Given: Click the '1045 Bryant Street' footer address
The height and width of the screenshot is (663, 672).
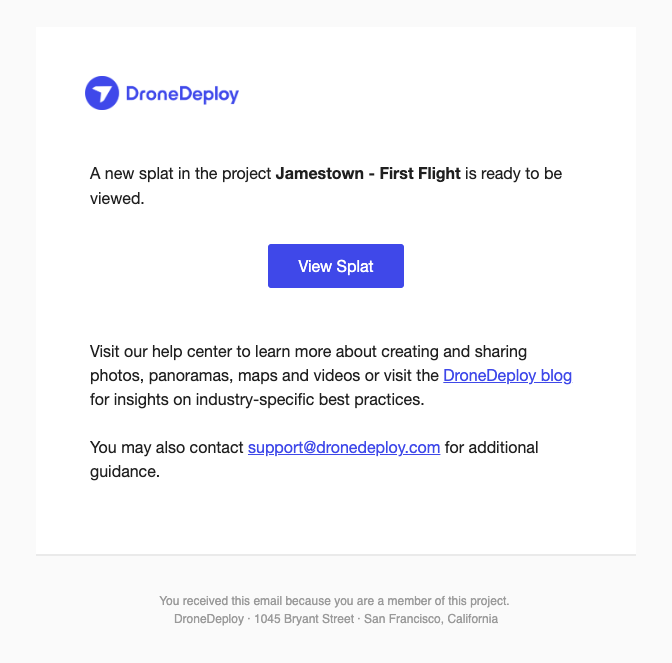Looking at the screenshot, I should pos(304,619).
